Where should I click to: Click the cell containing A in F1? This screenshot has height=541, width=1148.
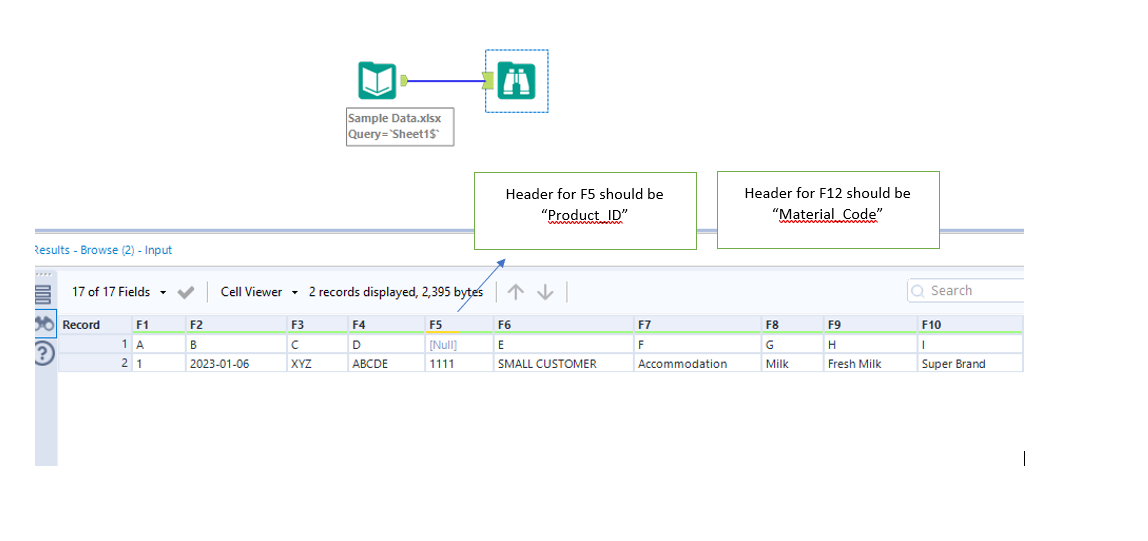(159, 344)
